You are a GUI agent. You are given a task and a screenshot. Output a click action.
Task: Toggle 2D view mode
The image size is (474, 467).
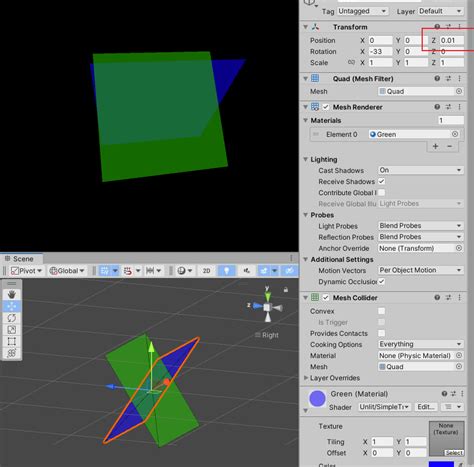(207, 271)
